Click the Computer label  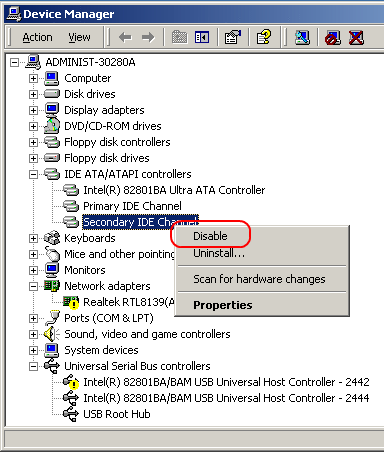pyautogui.click(x=88, y=78)
